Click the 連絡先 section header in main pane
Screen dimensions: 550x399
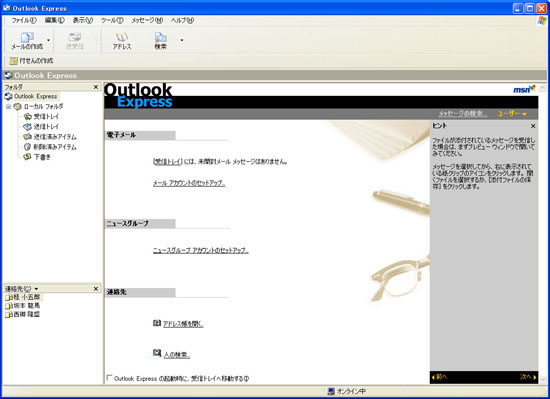coord(140,292)
